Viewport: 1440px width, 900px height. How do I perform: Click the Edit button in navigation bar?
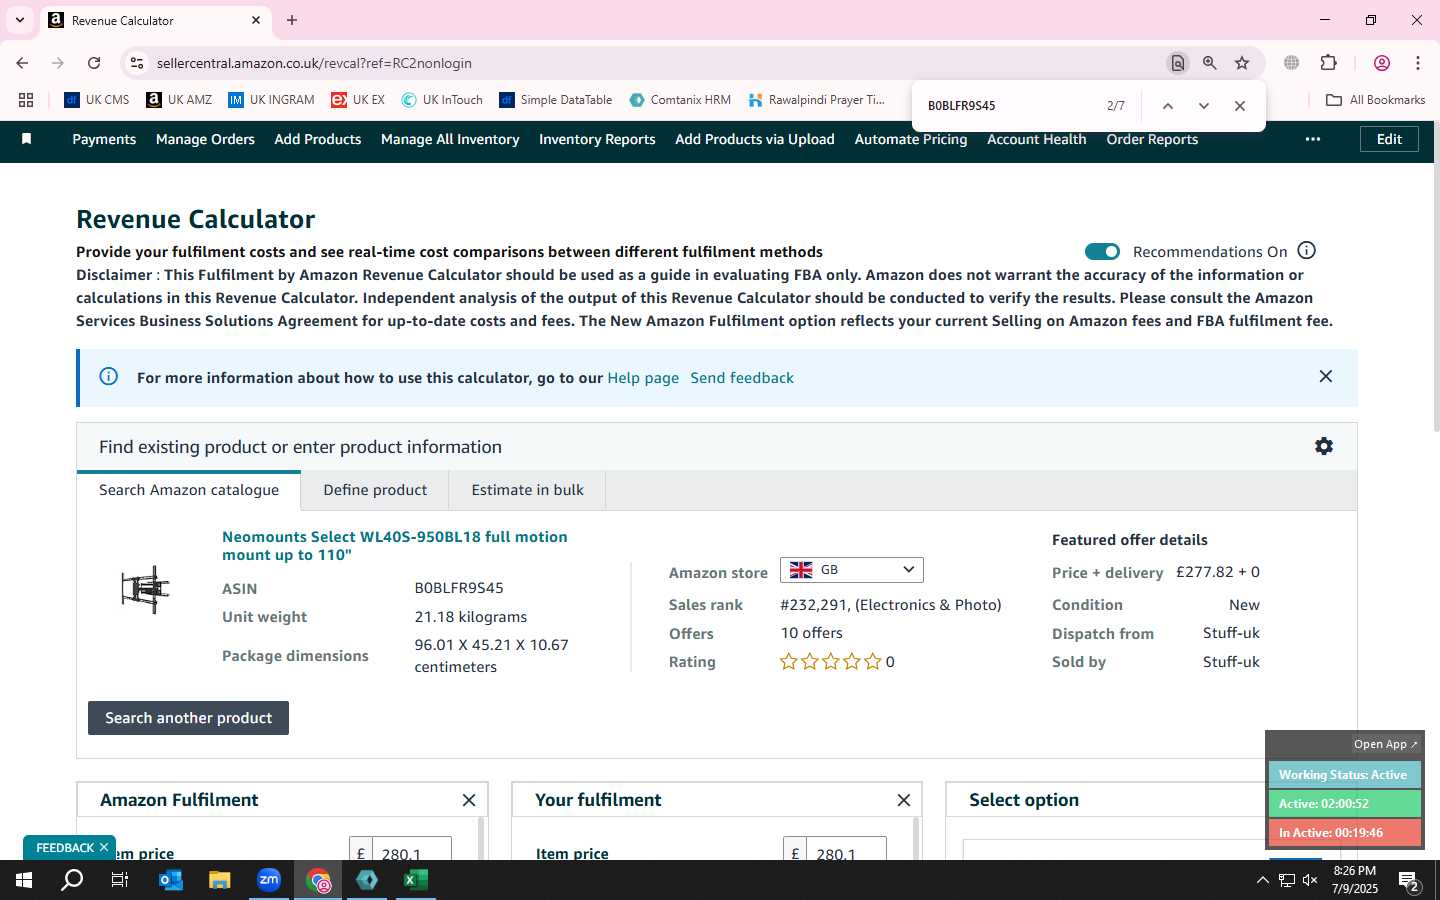click(1389, 139)
